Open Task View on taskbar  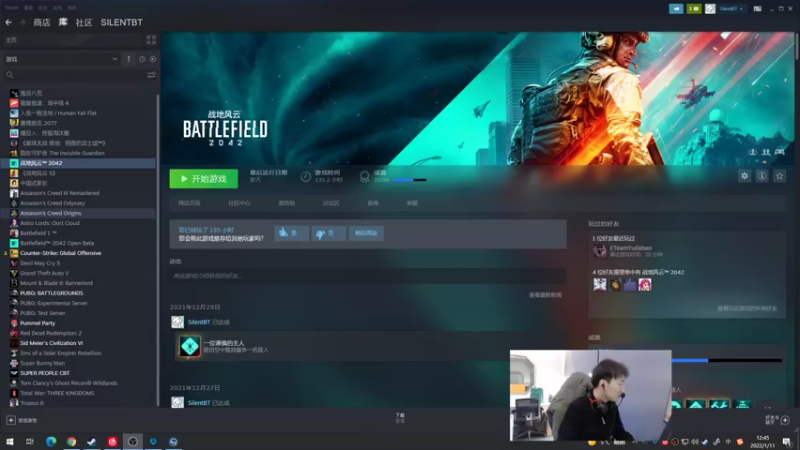(30, 442)
